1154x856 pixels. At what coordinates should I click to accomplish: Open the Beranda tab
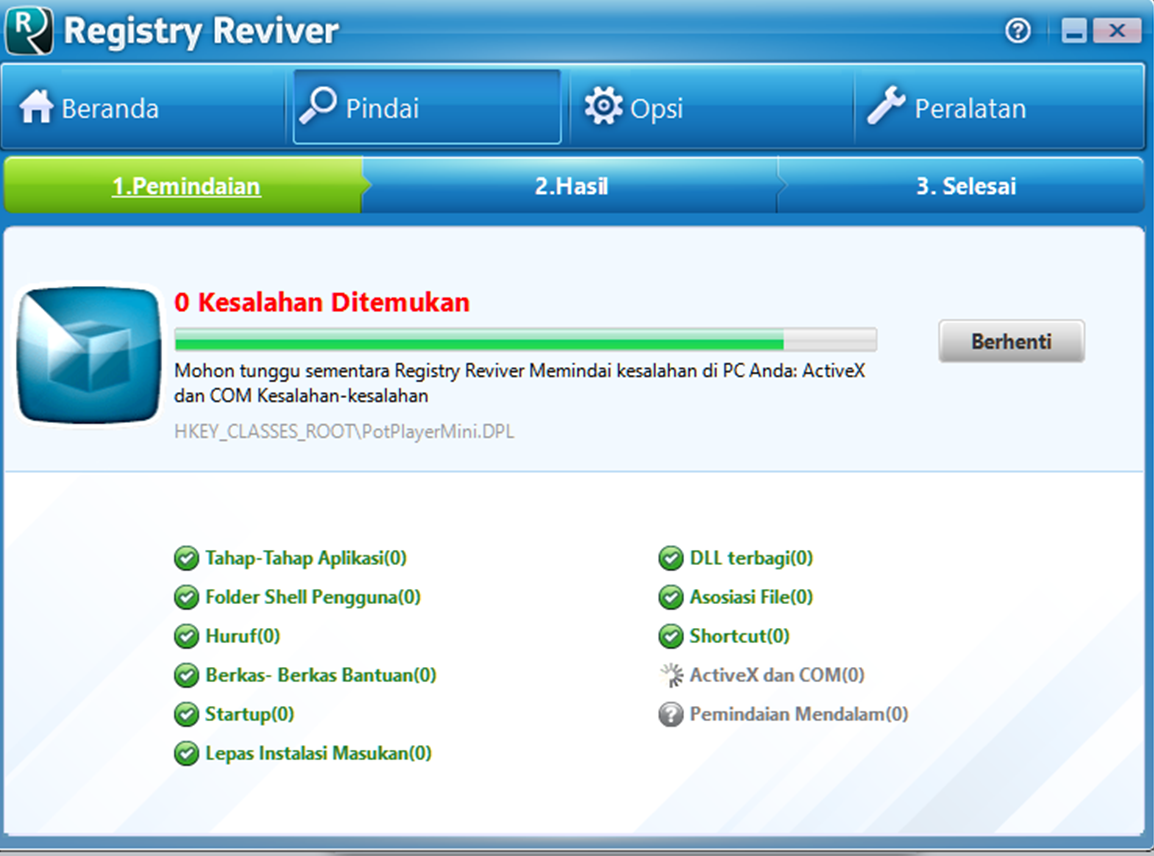pyautogui.click(x=144, y=107)
